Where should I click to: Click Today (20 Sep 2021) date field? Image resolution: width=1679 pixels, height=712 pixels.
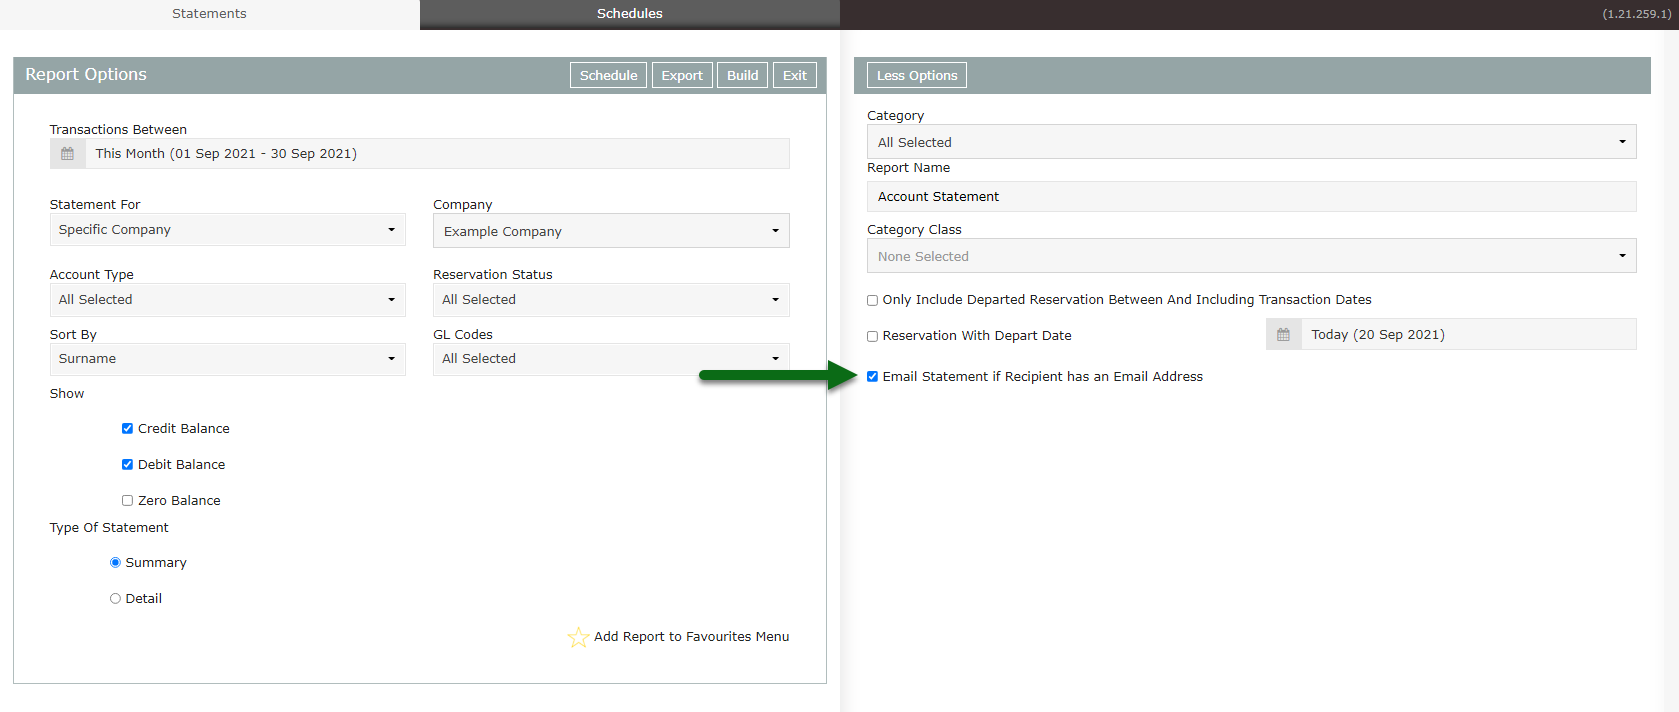[1469, 335]
